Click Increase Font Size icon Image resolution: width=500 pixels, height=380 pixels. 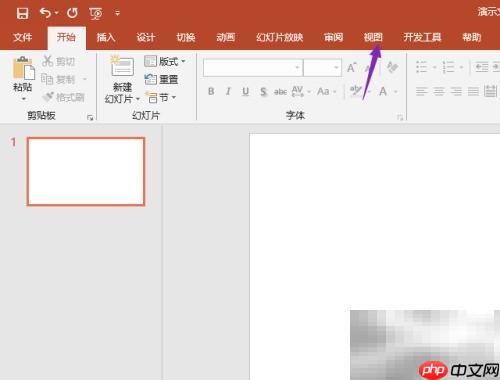pyautogui.click(x=352, y=68)
